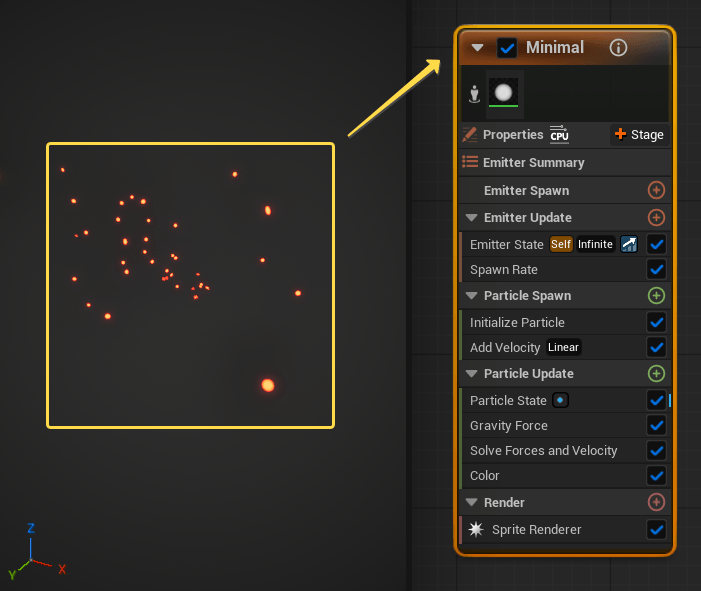Select the sprite renderer thumbnail preview
Image resolution: width=701 pixels, height=591 pixels.
504,93
